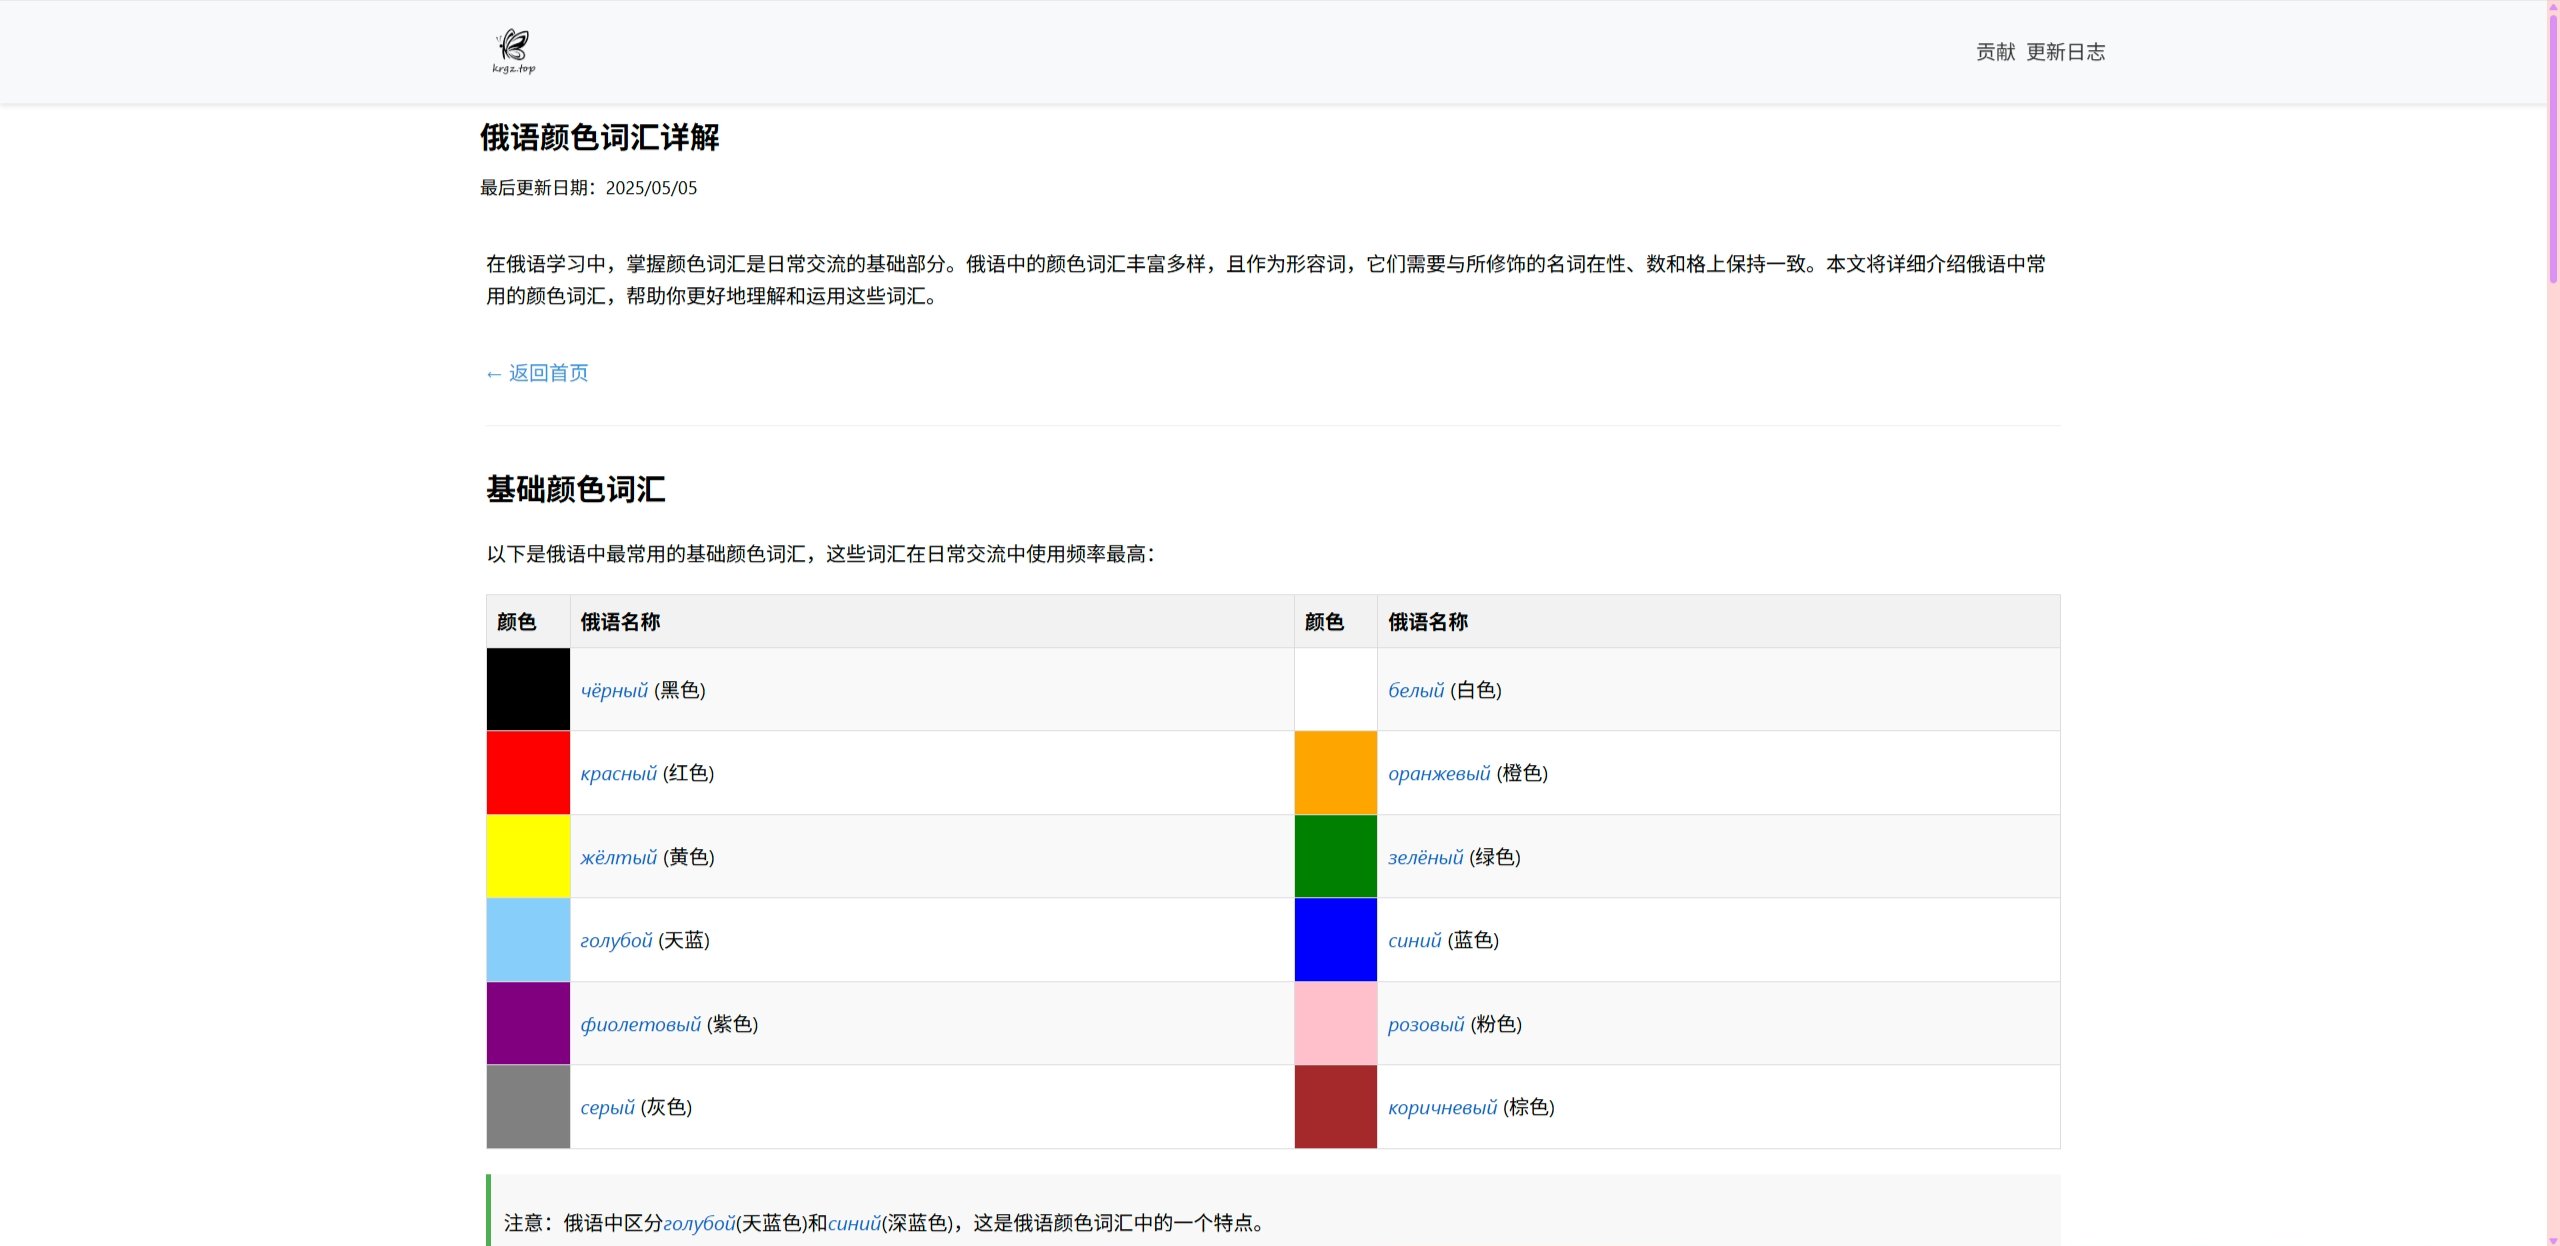Click the оранжевый word link

pos(1438,773)
